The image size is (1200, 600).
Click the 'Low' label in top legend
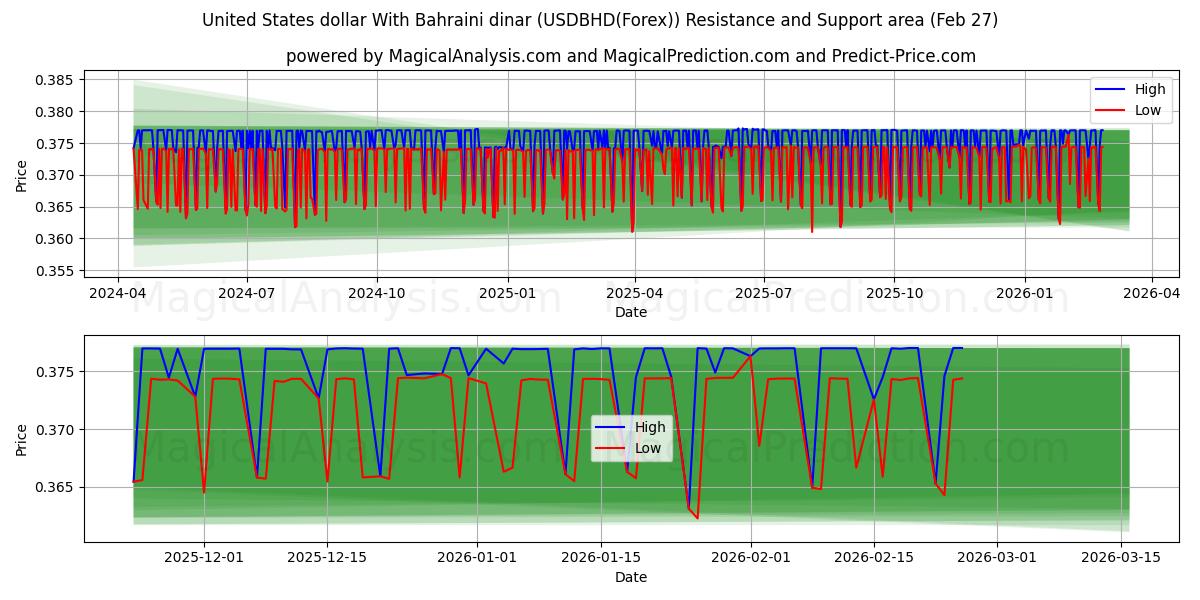point(1148,110)
